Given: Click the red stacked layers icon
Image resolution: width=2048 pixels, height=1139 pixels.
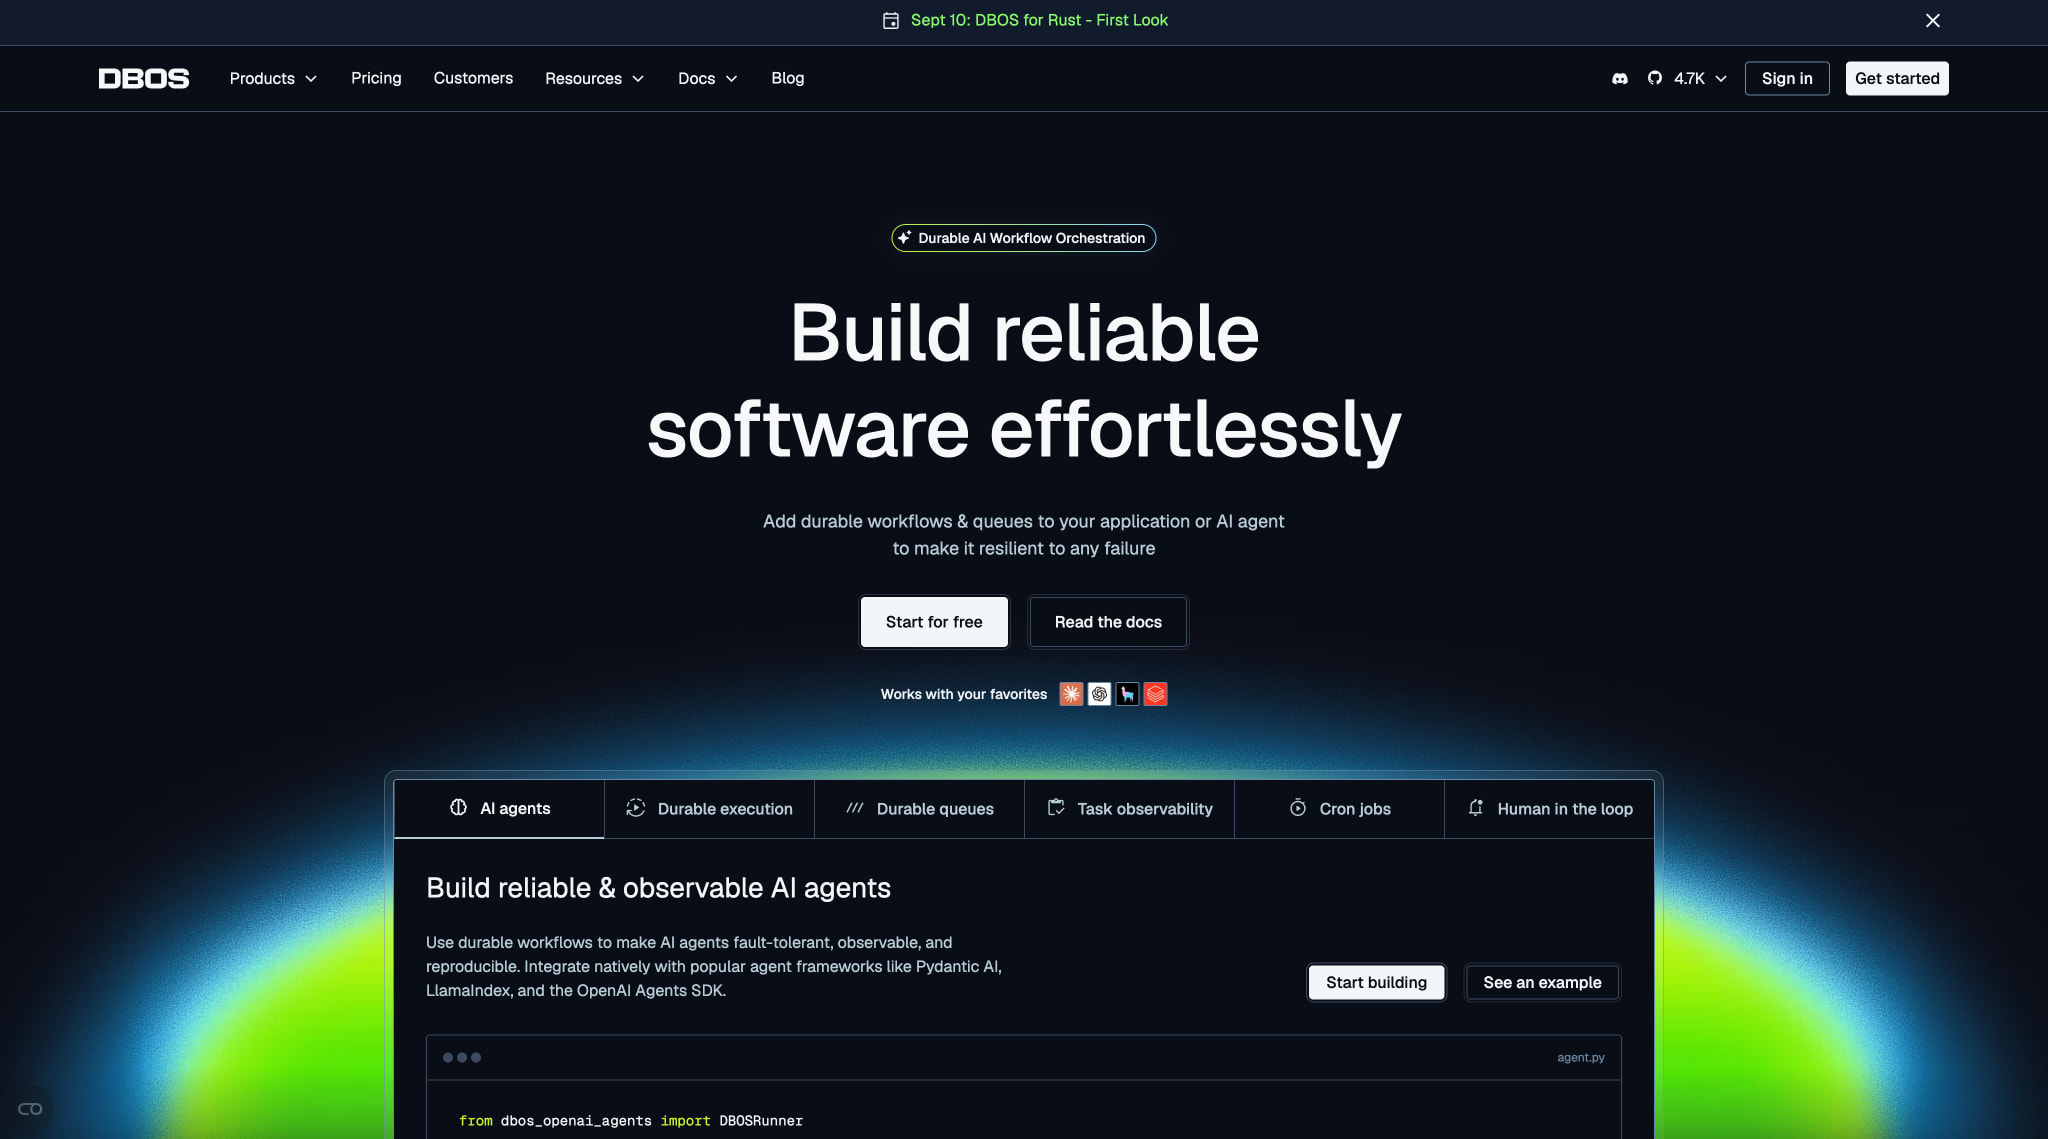Looking at the screenshot, I should pyautogui.click(x=1155, y=694).
